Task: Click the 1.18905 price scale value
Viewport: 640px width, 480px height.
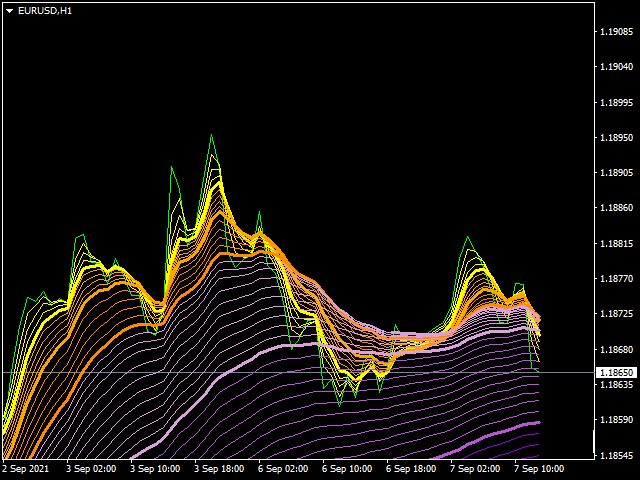Action: click(x=617, y=172)
